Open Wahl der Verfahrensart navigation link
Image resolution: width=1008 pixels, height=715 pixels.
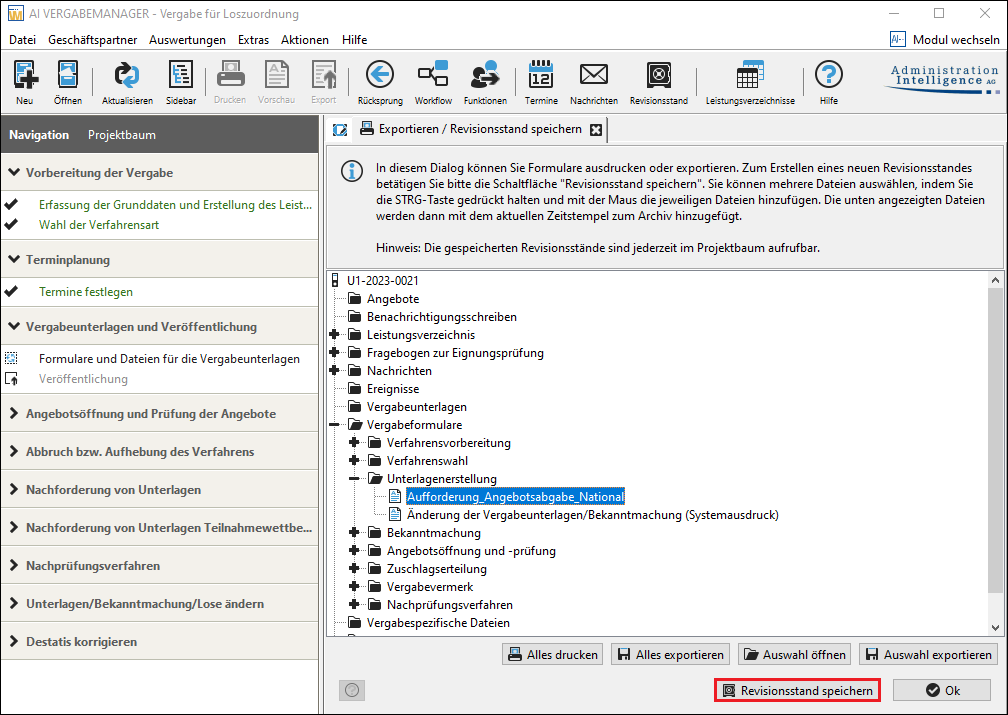(x=99, y=224)
